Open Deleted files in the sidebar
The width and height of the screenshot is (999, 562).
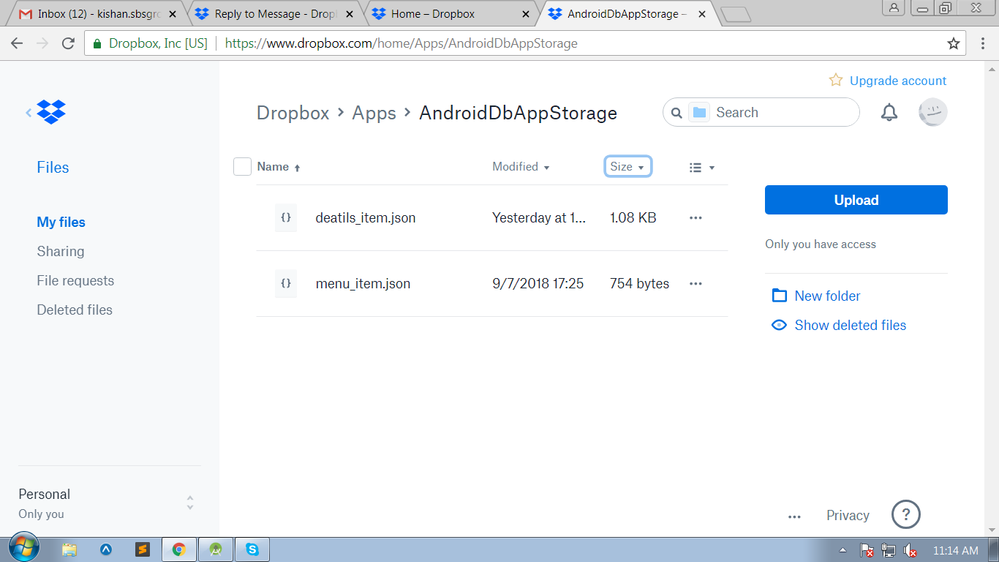(75, 310)
